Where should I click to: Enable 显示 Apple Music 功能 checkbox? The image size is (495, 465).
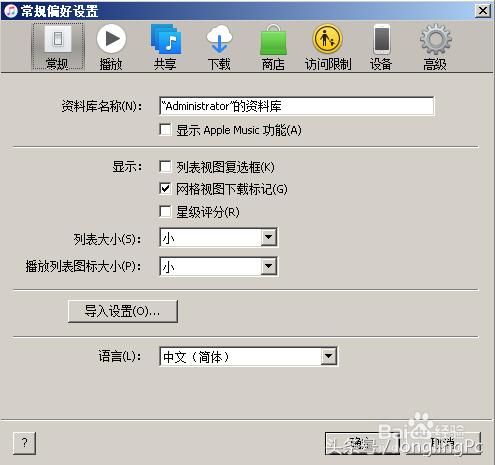(x=165, y=130)
